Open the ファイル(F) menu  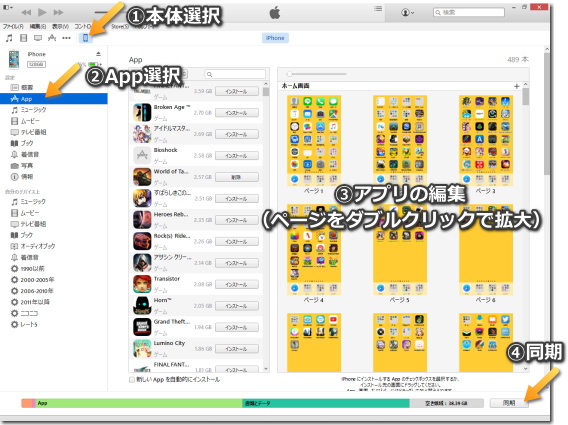click(x=13, y=26)
